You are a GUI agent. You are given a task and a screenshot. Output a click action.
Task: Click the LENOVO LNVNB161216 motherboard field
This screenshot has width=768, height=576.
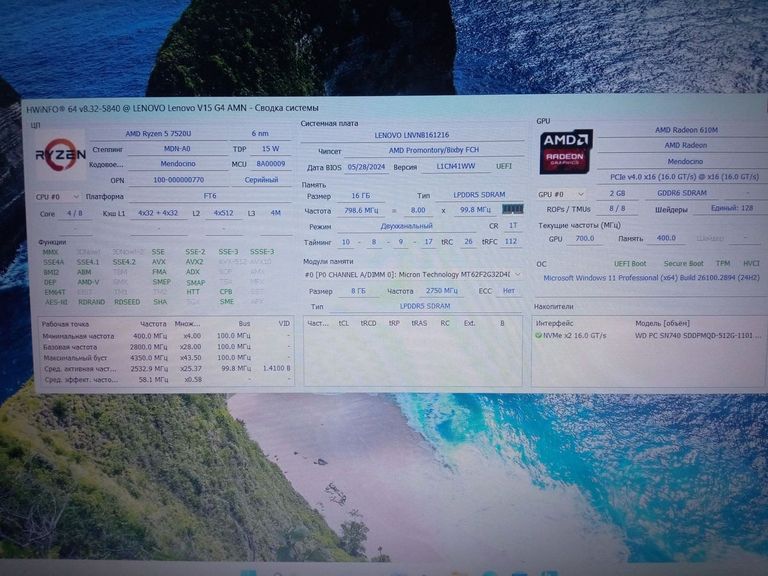point(412,135)
